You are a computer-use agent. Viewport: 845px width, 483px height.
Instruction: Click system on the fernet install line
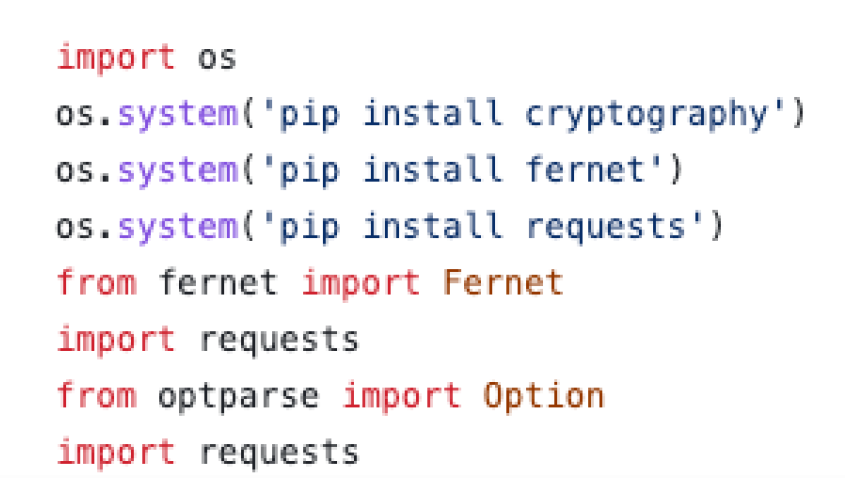point(177,171)
